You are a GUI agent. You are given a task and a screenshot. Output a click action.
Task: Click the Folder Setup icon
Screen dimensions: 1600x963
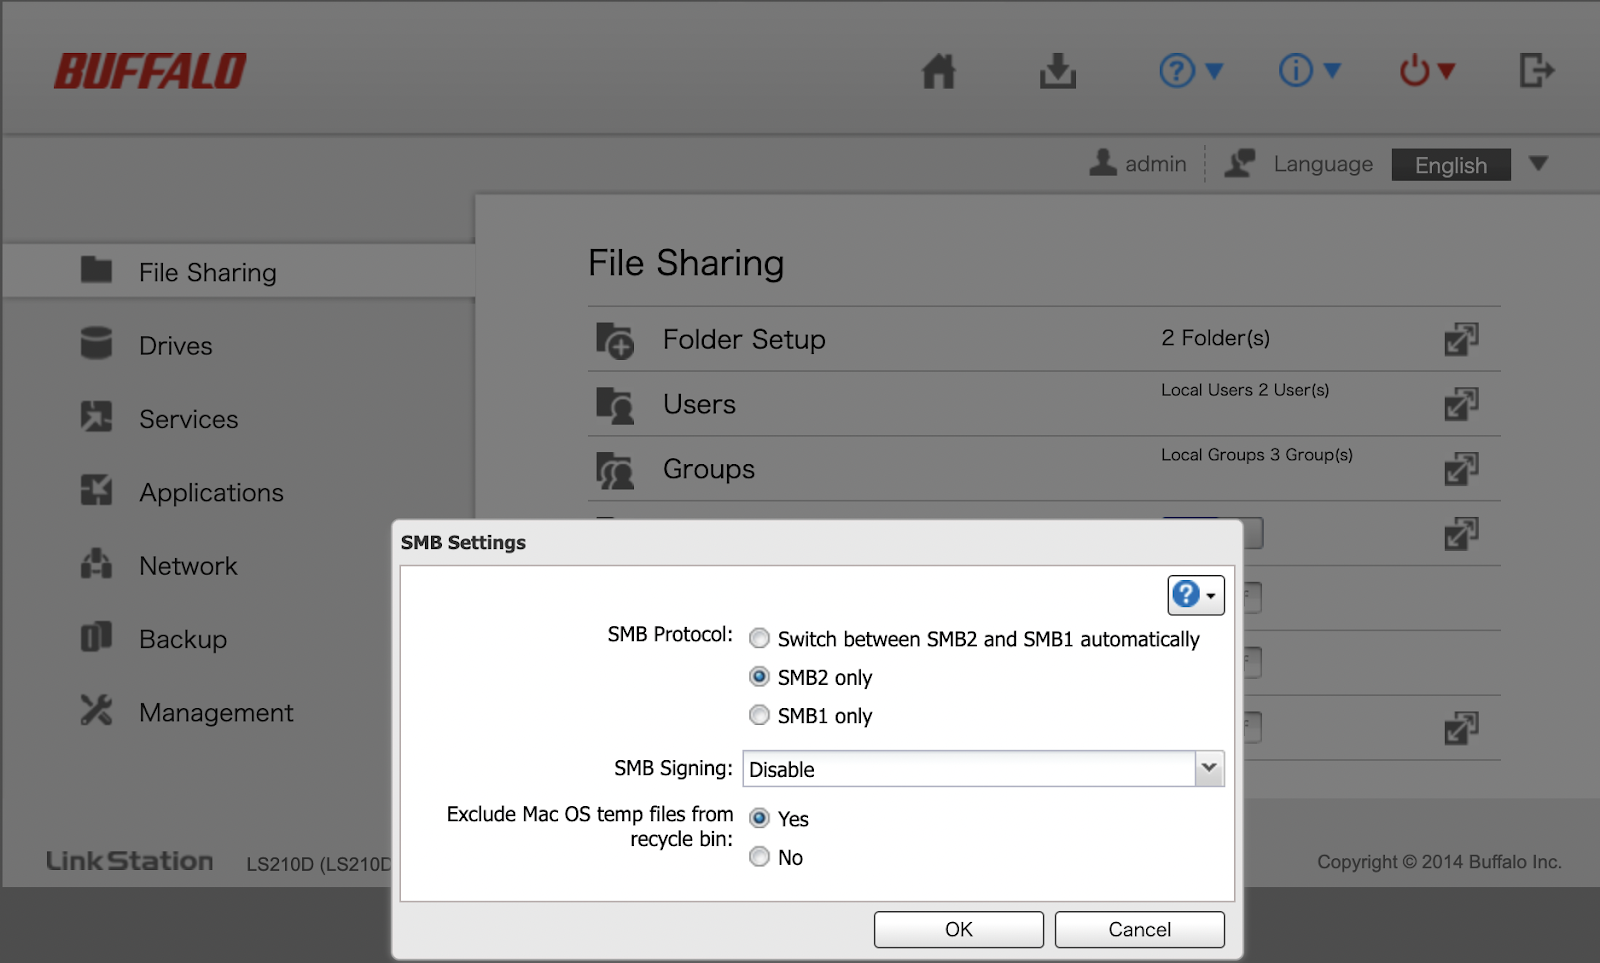615,340
